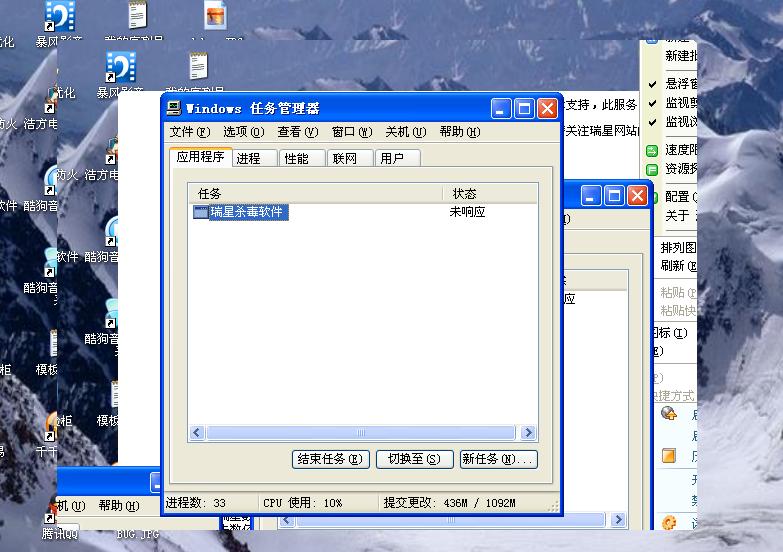783x552 pixels.
Task: Close the window behind Task Manager
Action: [x=637, y=195]
